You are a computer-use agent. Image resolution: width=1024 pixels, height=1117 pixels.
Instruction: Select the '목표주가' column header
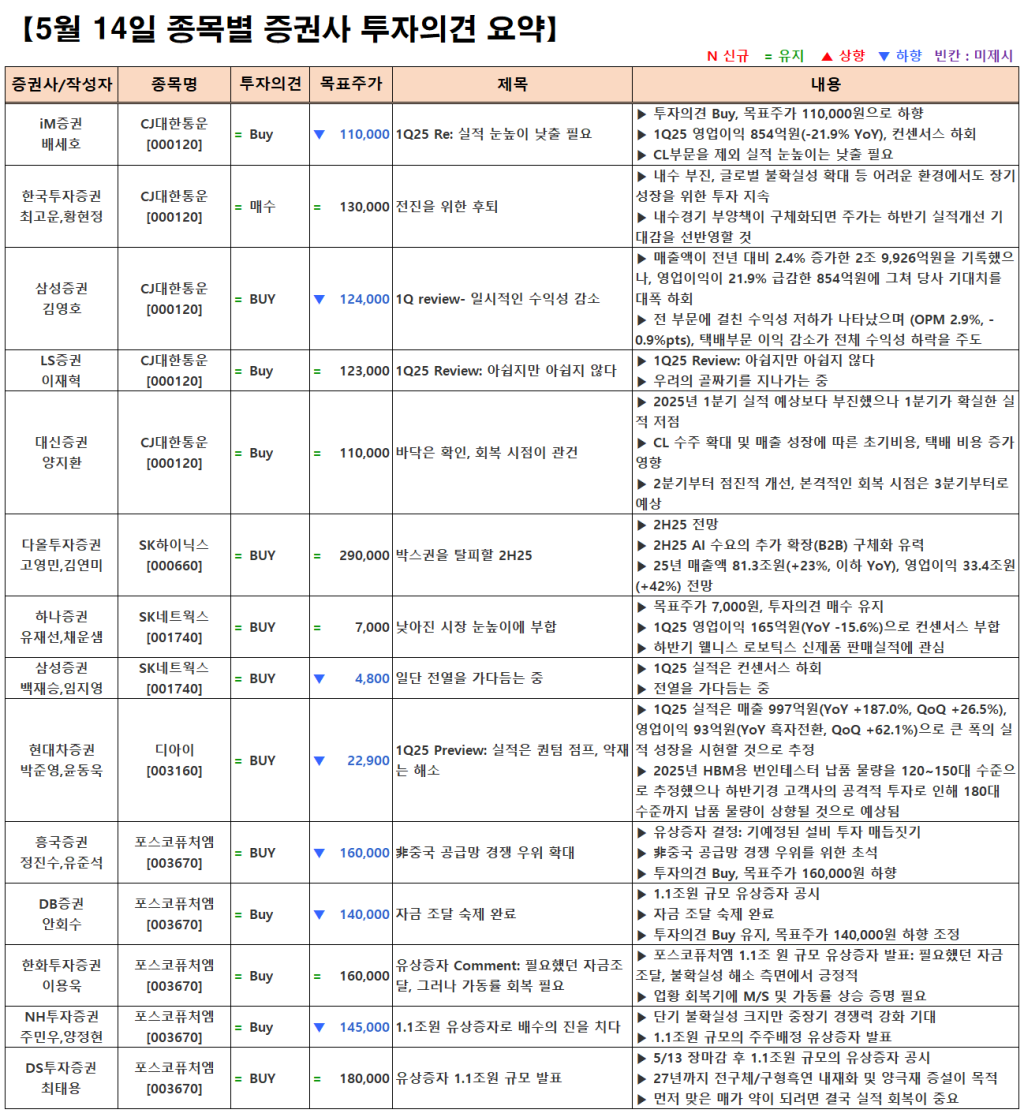pos(351,85)
